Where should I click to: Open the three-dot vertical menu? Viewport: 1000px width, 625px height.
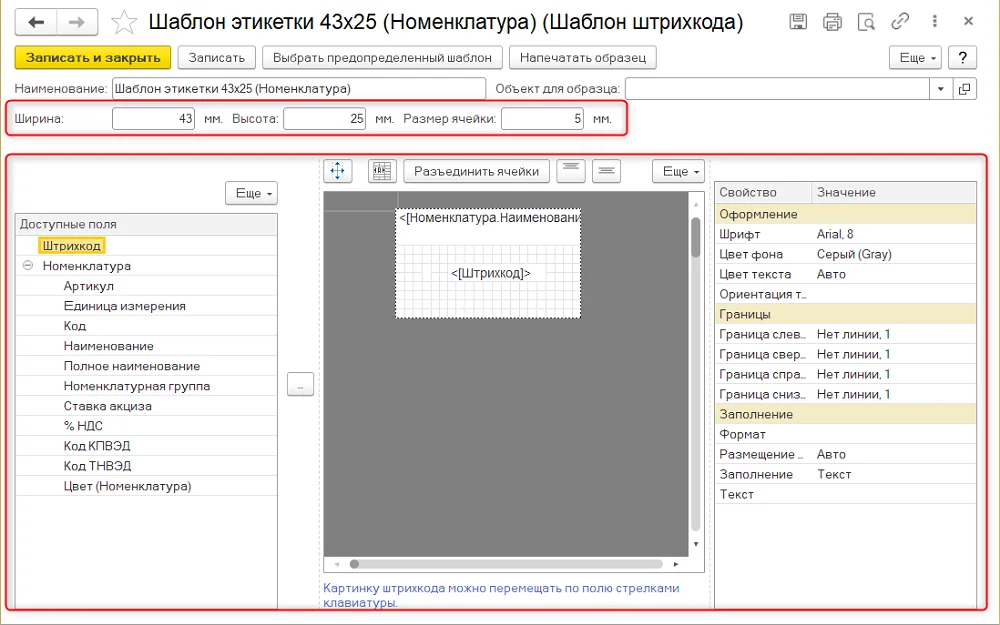pyautogui.click(x=934, y=21)
